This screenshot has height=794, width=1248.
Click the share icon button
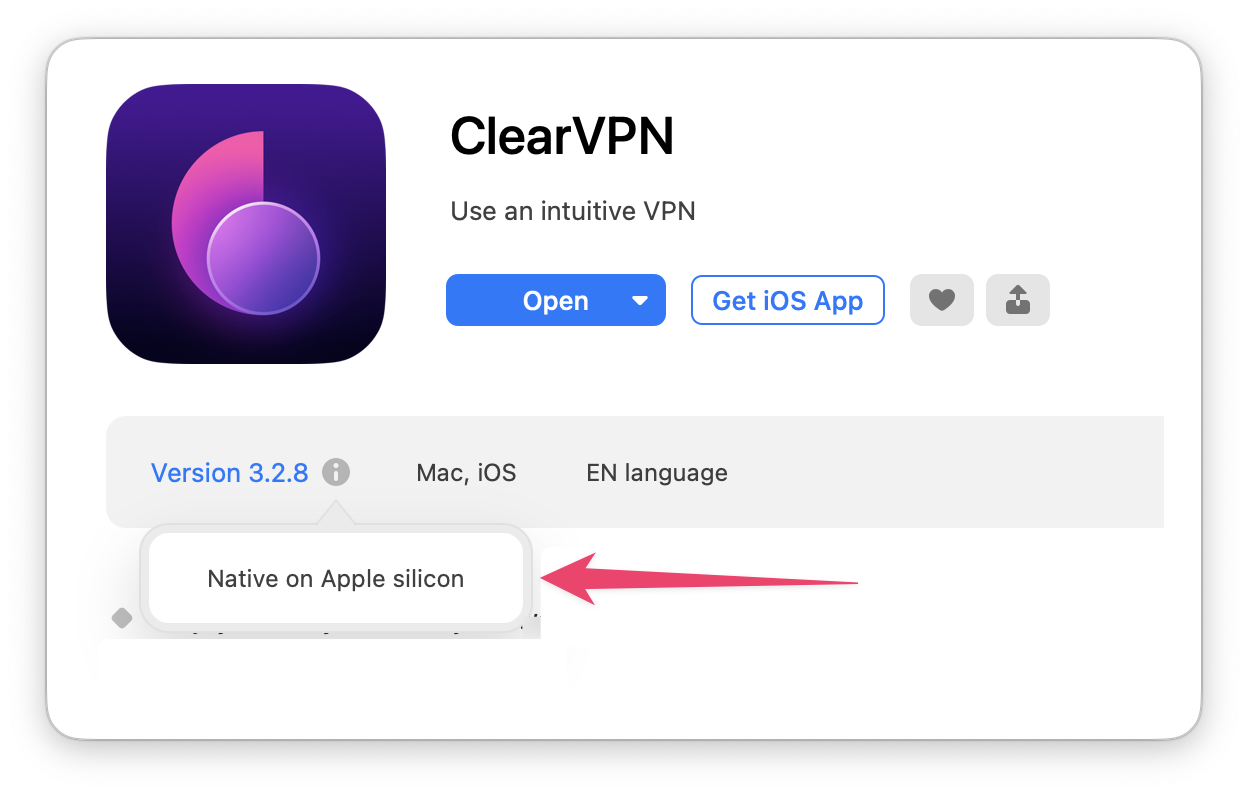1017,300
